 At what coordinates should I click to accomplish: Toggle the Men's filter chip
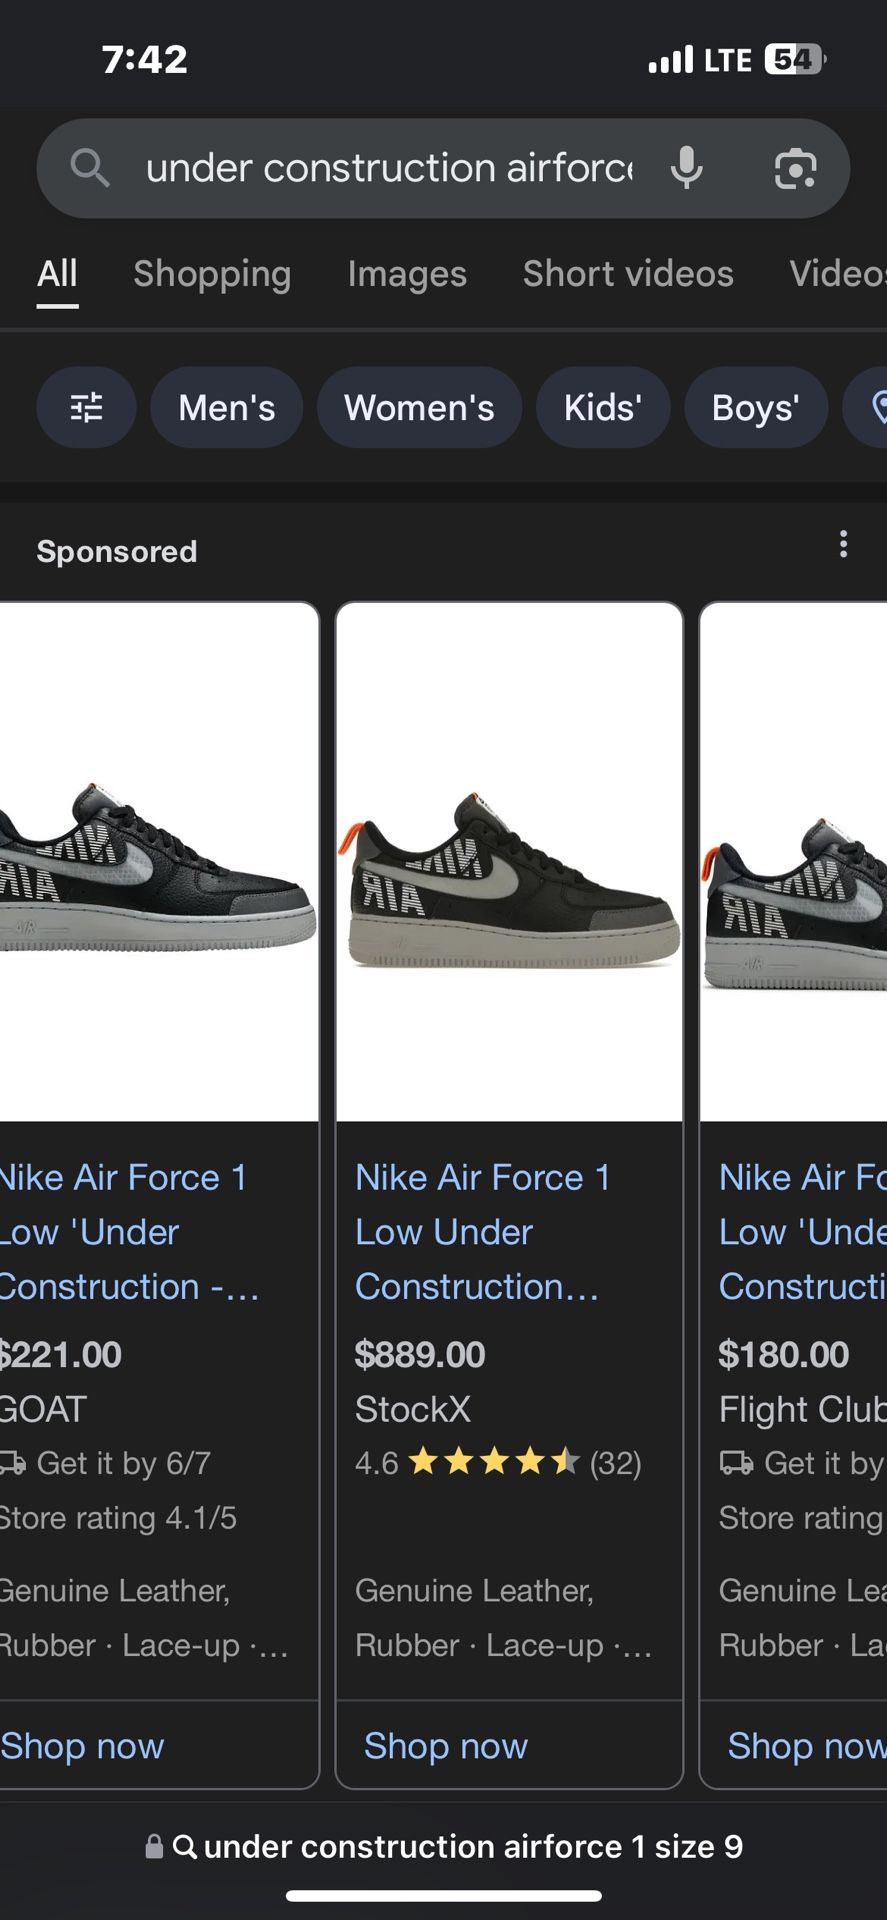(226, 408)
